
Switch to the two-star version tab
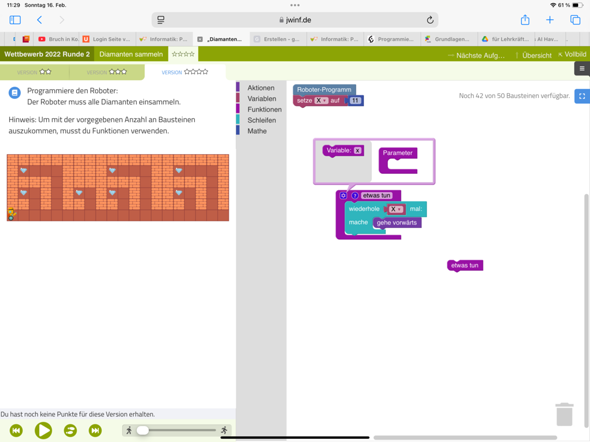point(34,72)
